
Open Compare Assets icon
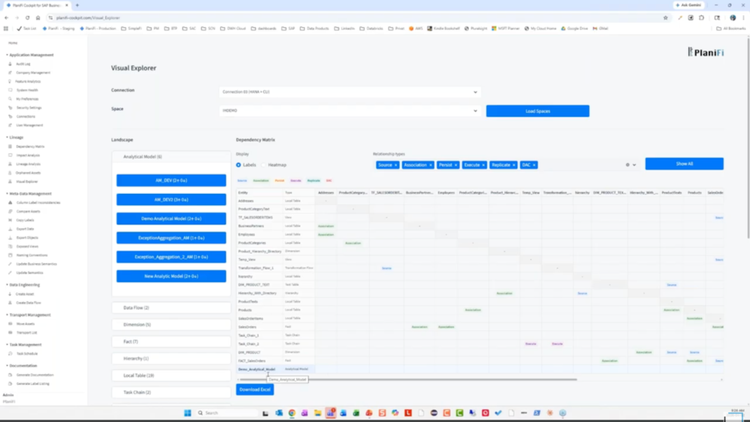10,211
